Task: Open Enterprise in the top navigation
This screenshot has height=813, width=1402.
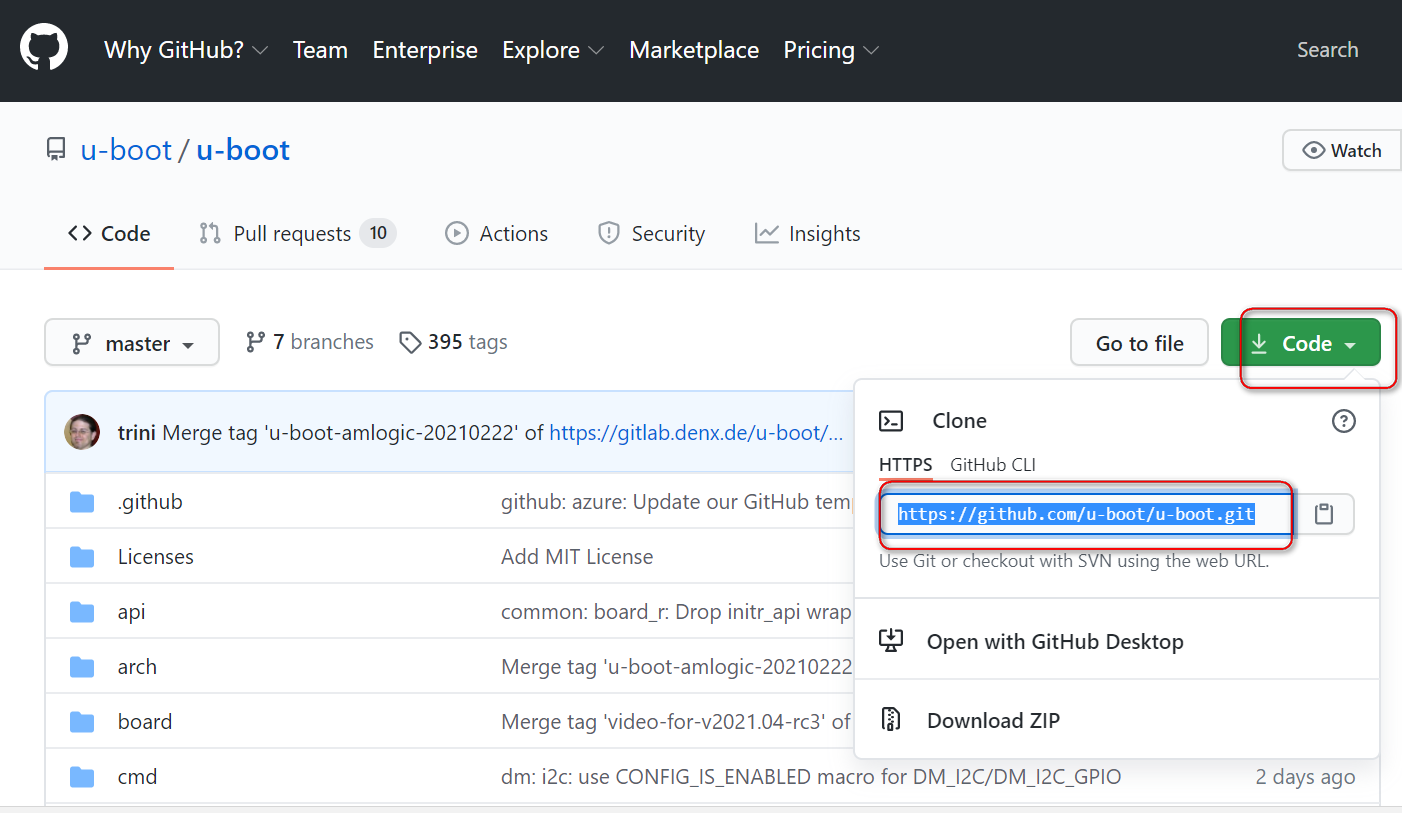Action: pos(425,50)
